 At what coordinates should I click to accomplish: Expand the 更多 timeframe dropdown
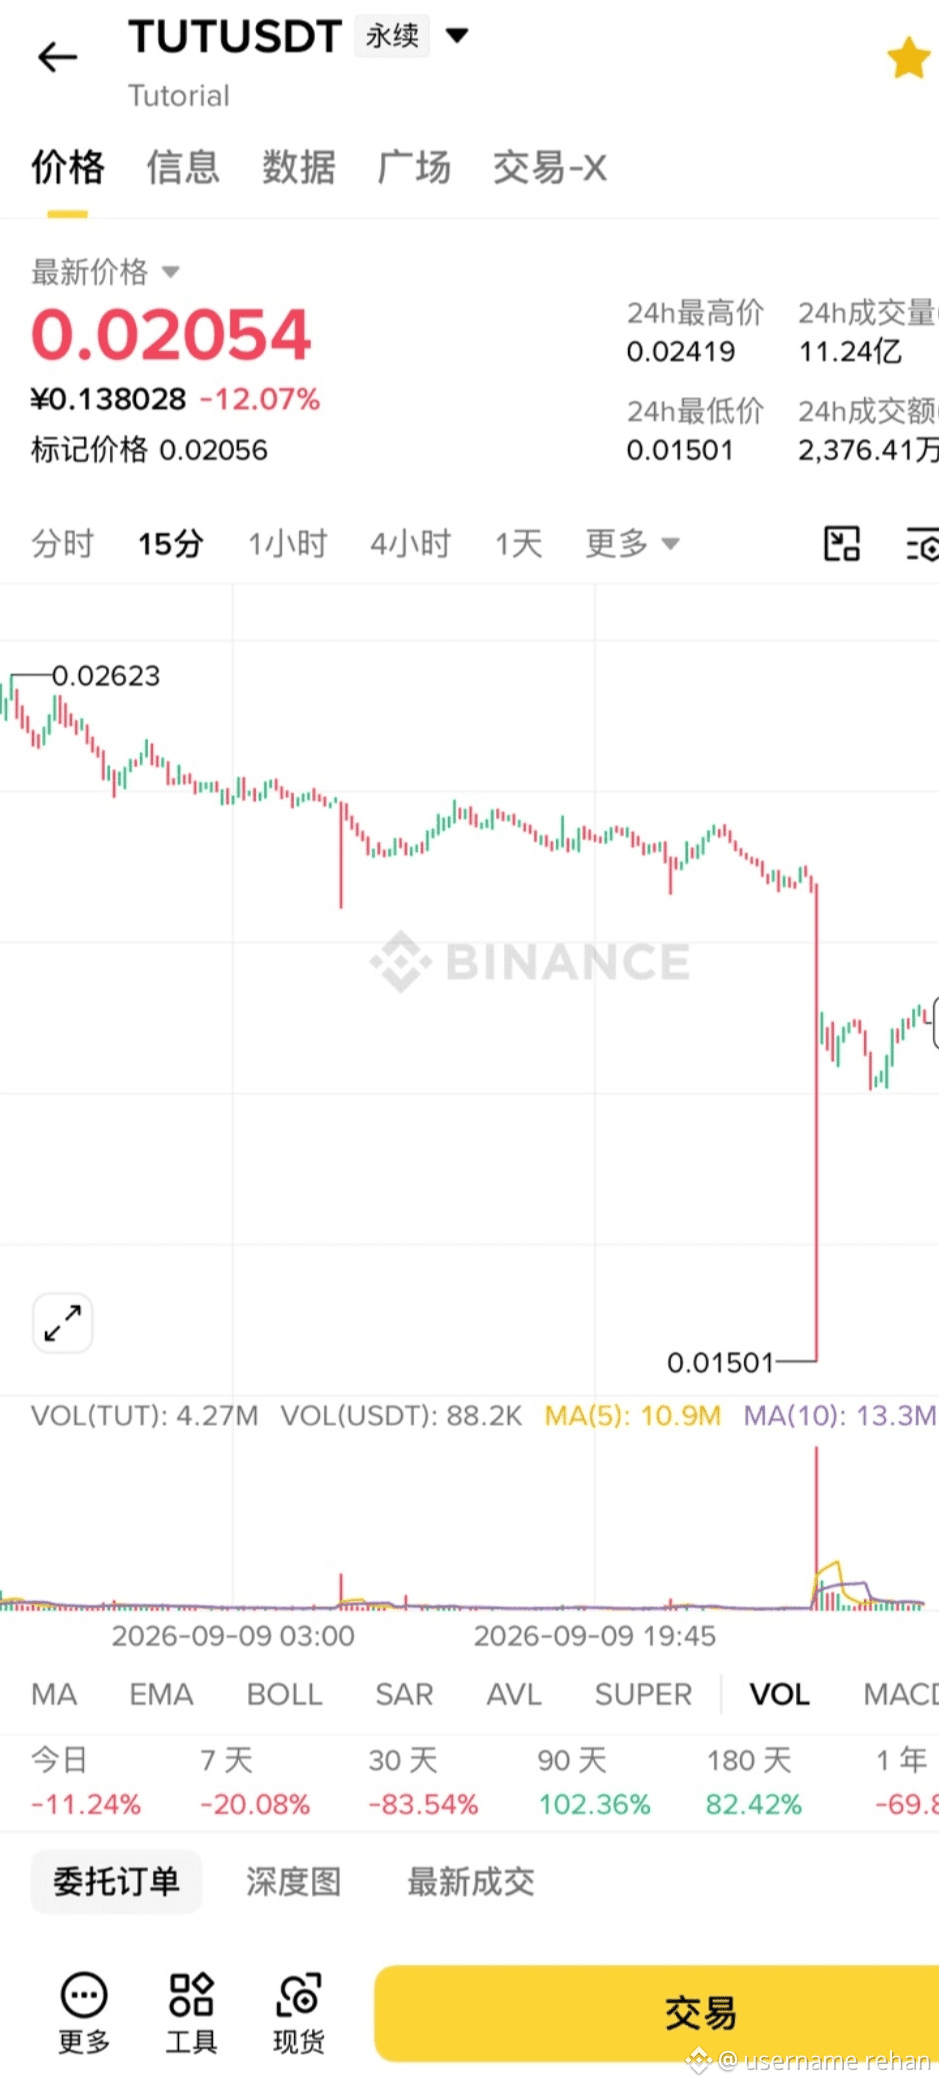coord(632,544)
